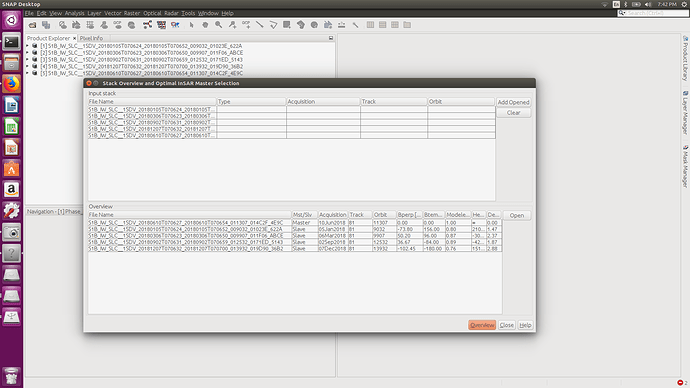This screenshot has height=388, width=690.
Task: Select the draw rectangle tool
Action: [x=287, y=25]
